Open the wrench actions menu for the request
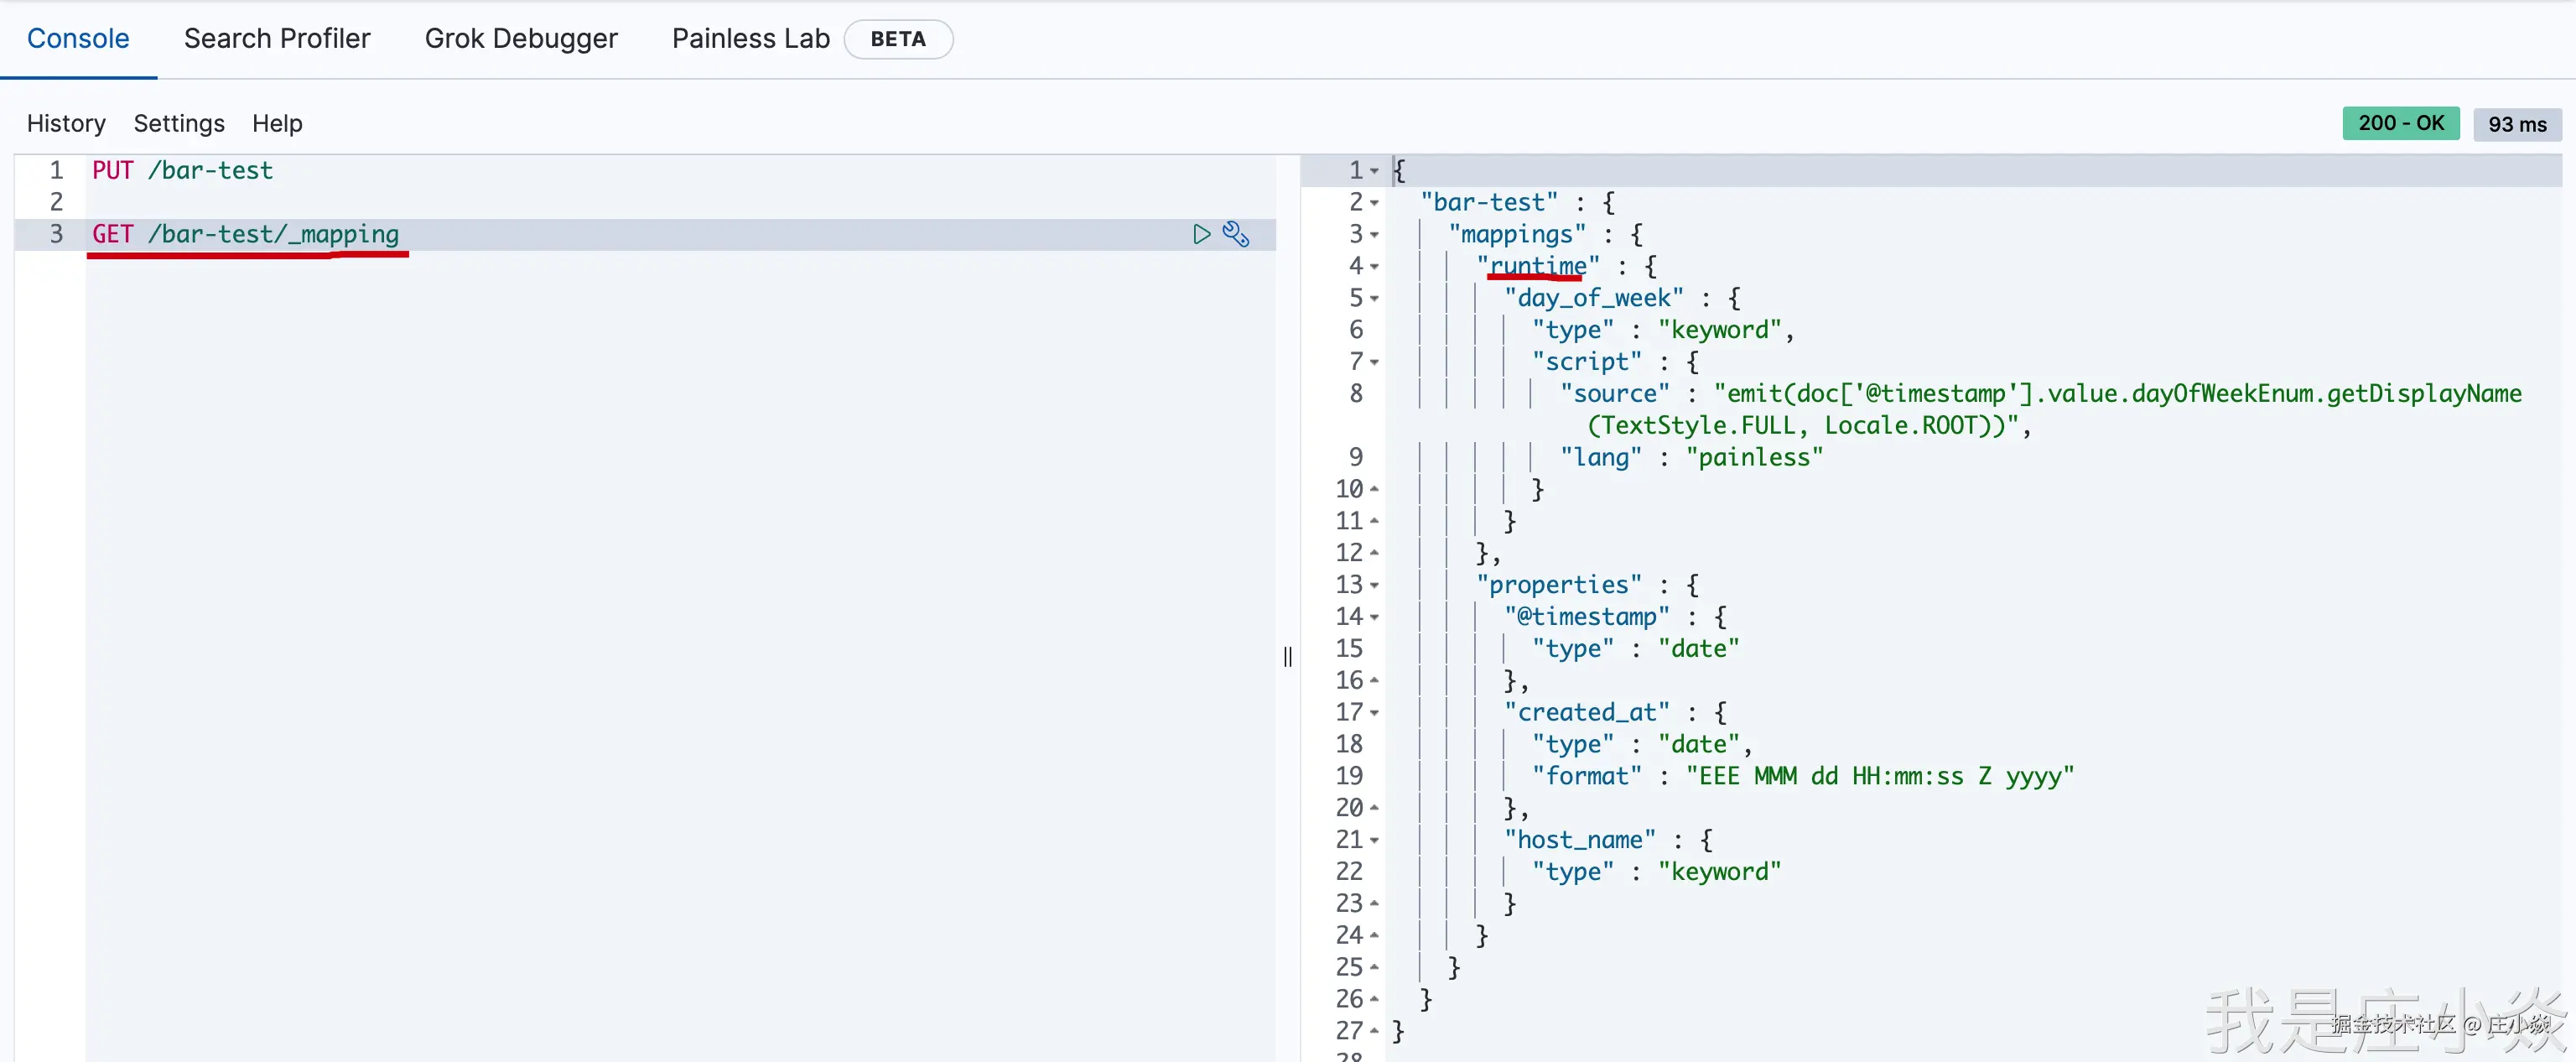Screen dimensions: 2576x1062 point(1236,234)
